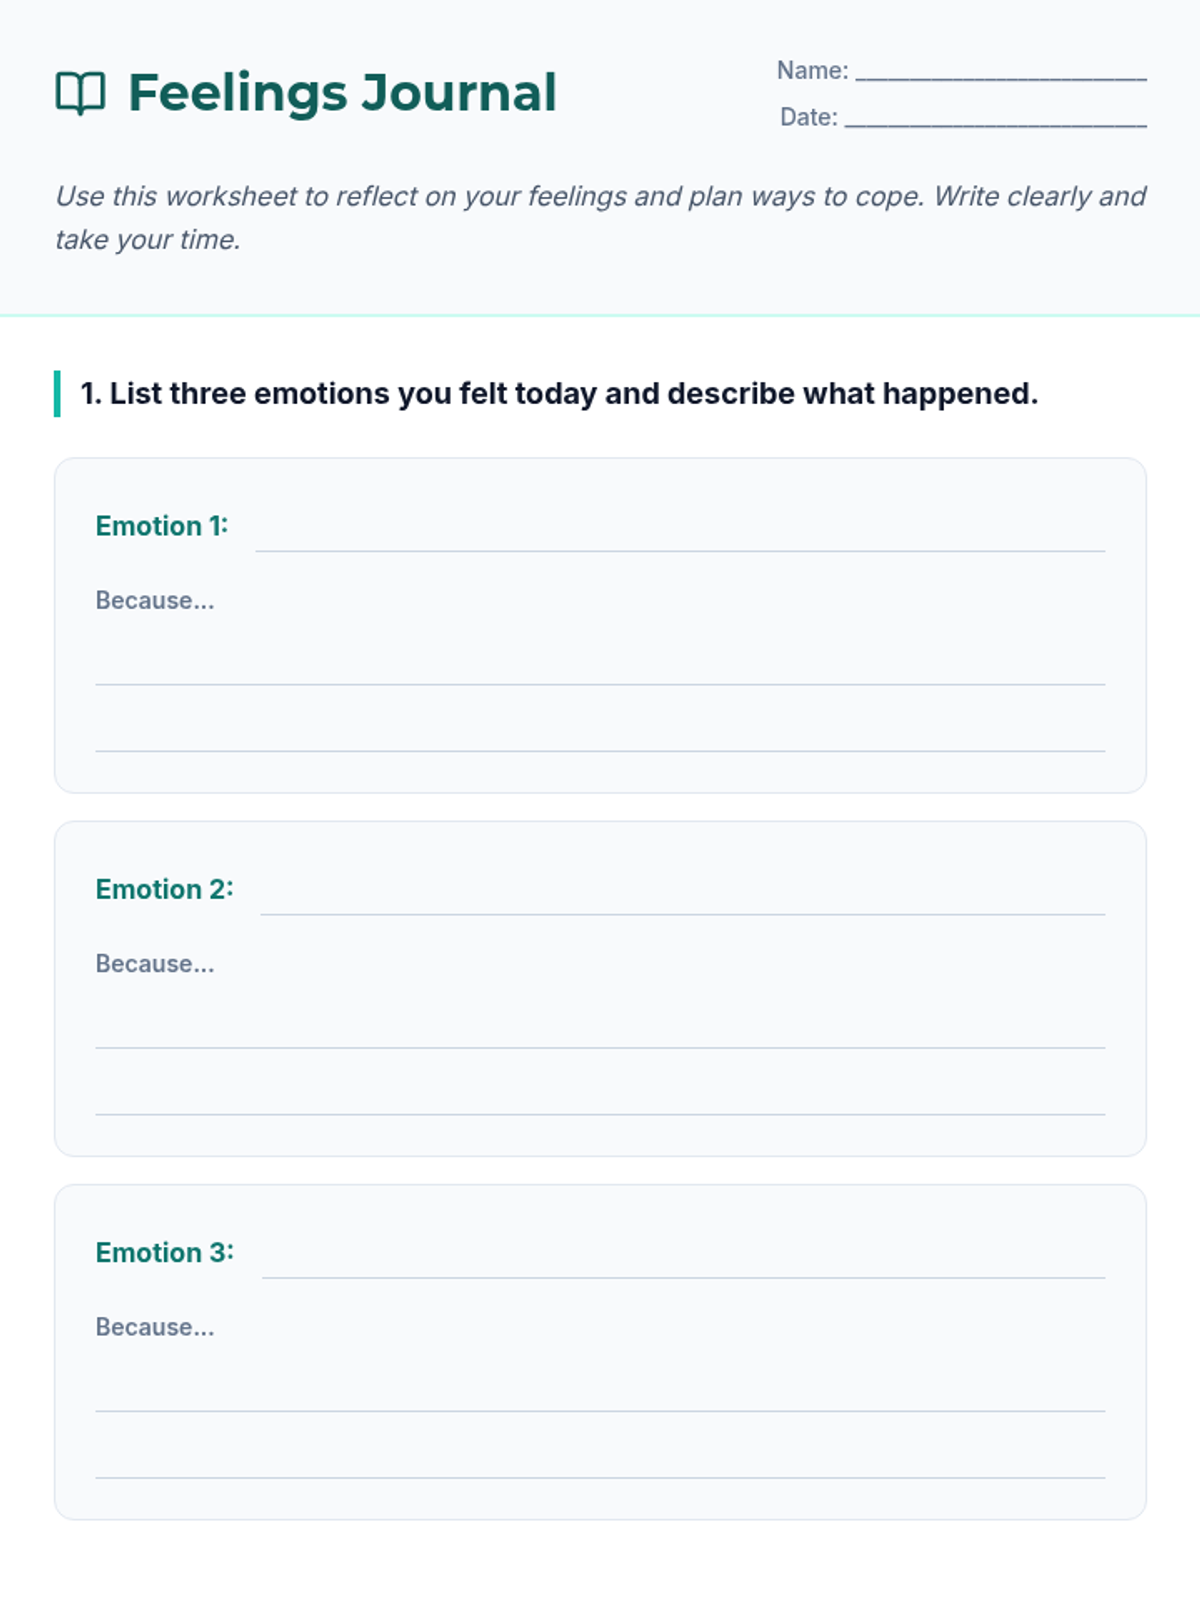
Task: Click the Emotion 2 answer line
Action: click(x=682, y=903)
